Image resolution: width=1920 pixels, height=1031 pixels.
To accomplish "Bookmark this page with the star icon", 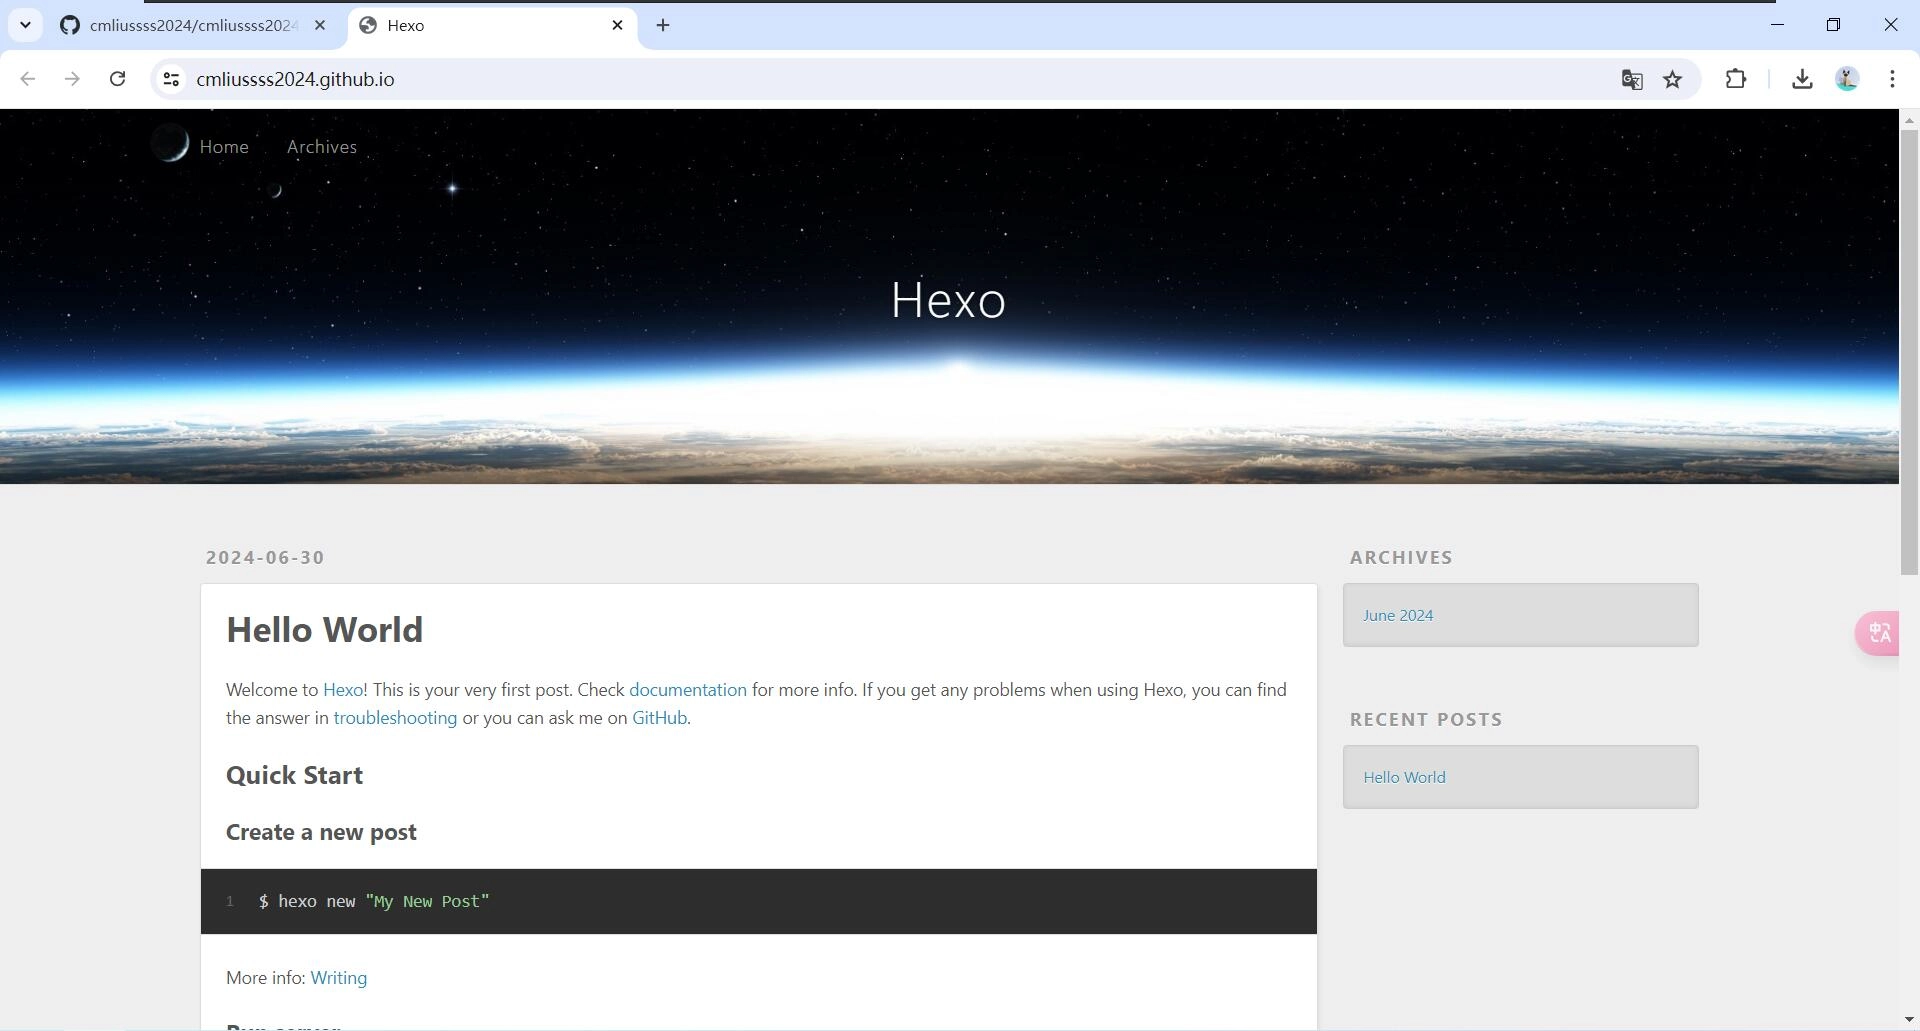I will click(1673, 79).
